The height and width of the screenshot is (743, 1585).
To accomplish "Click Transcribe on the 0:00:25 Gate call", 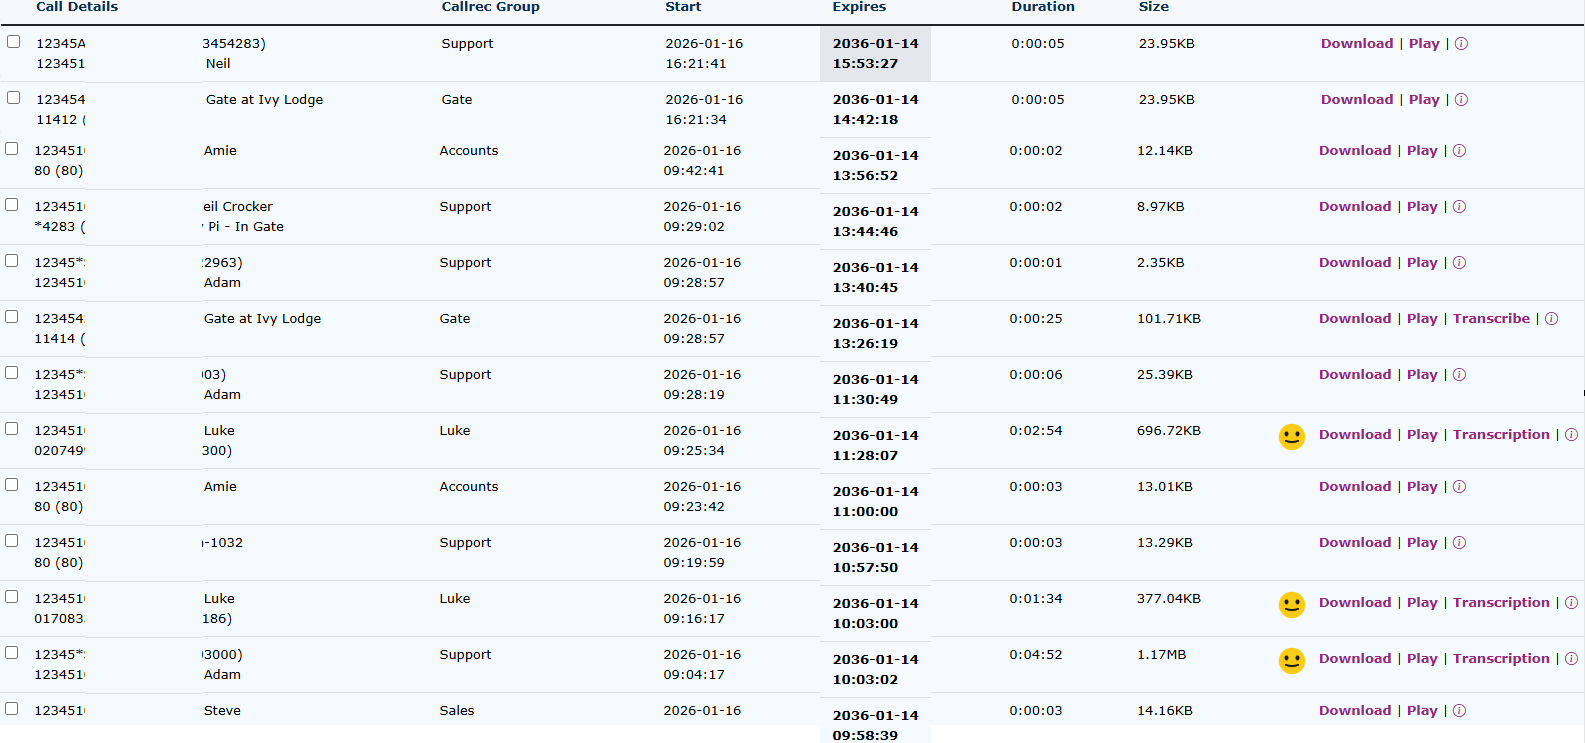I will coord(1491,319).
